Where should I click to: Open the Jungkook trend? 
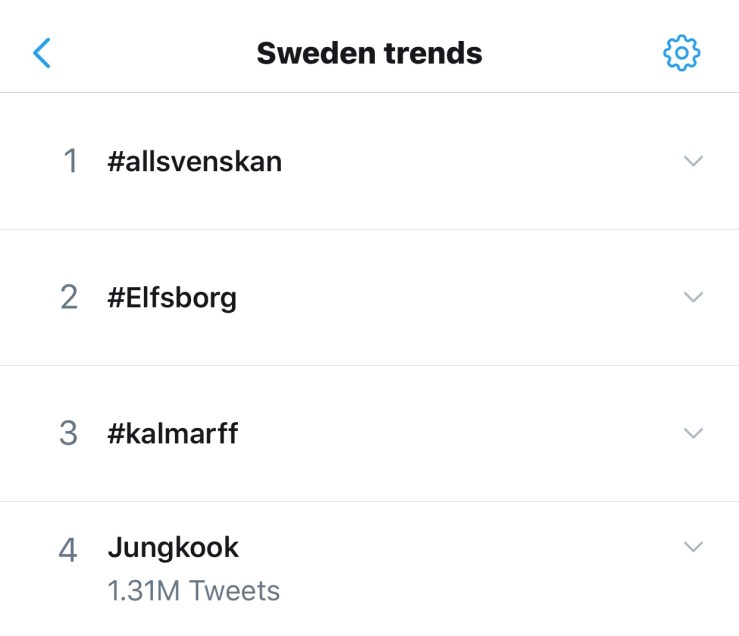pyautogui.click(x=173, y=547)
